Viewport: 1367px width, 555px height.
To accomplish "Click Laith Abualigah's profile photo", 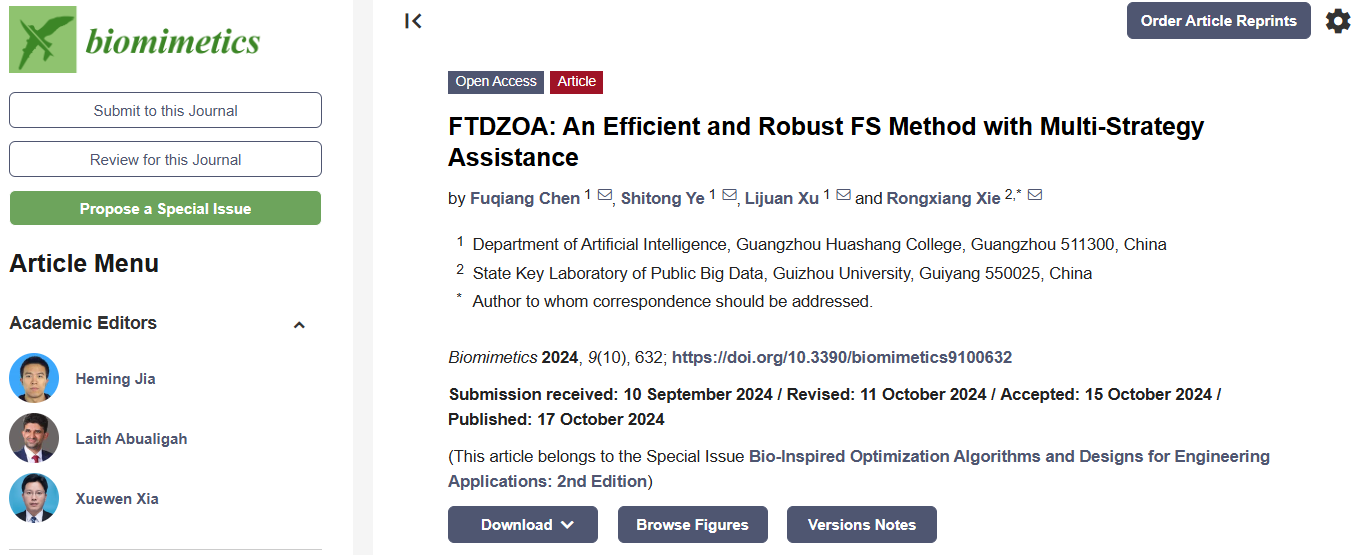I will [x=34, y=439].
